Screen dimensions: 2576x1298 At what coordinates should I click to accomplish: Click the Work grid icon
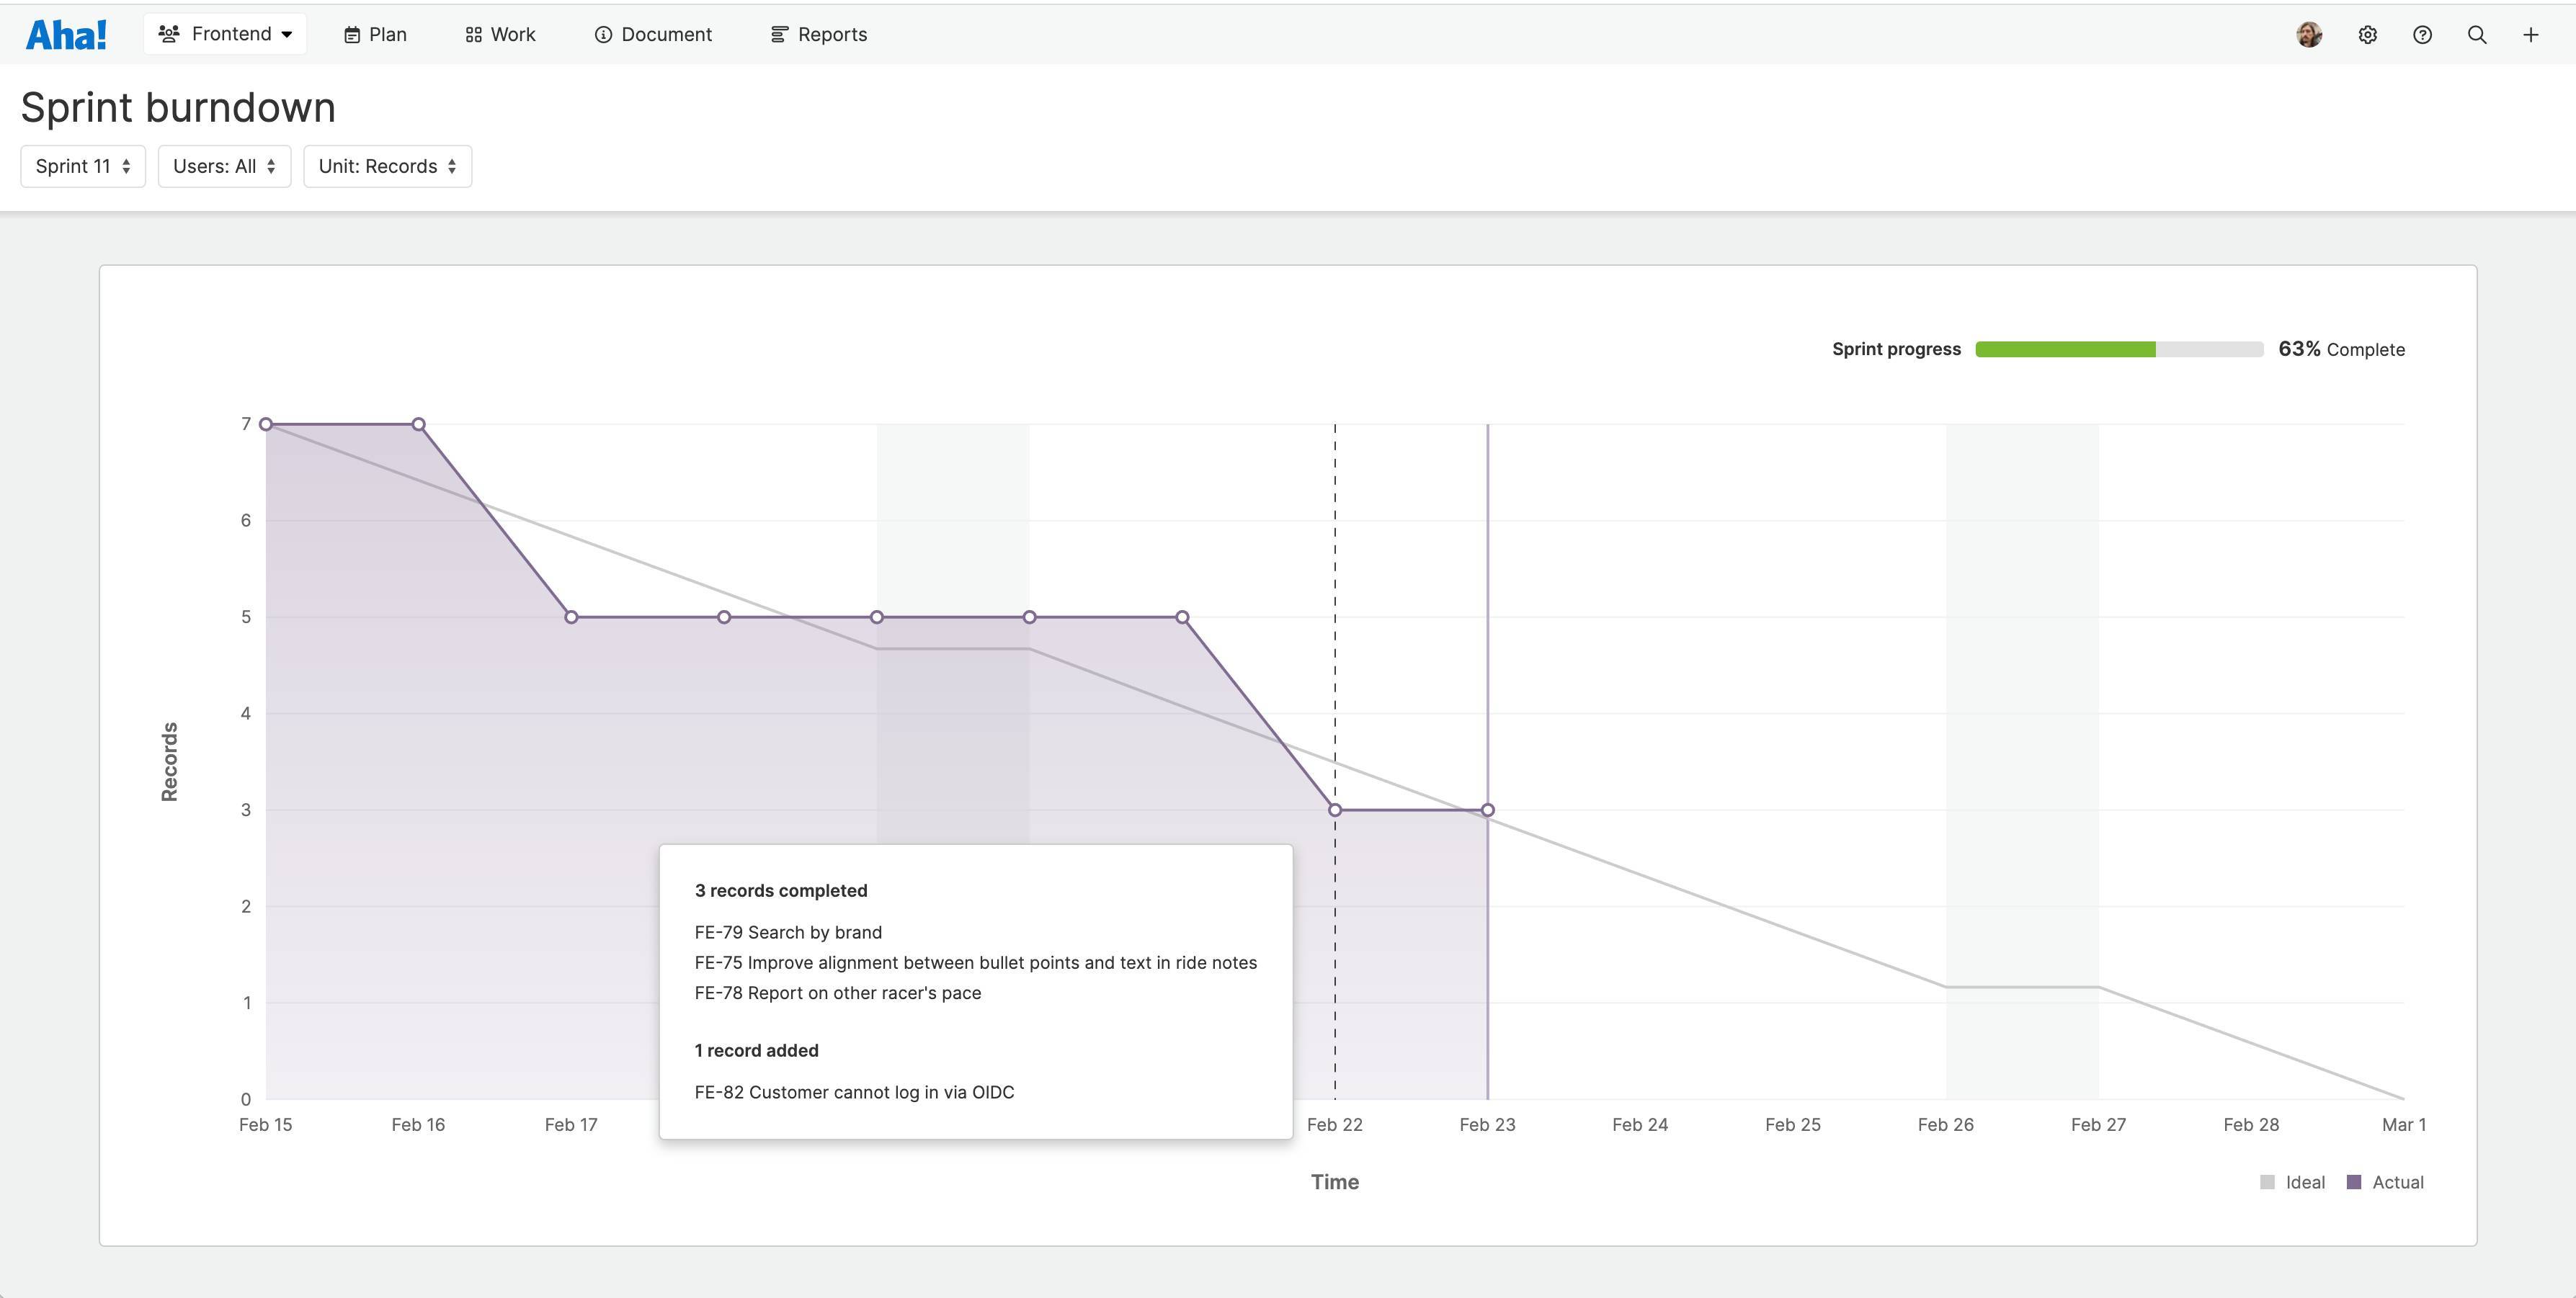click(474, 33)
